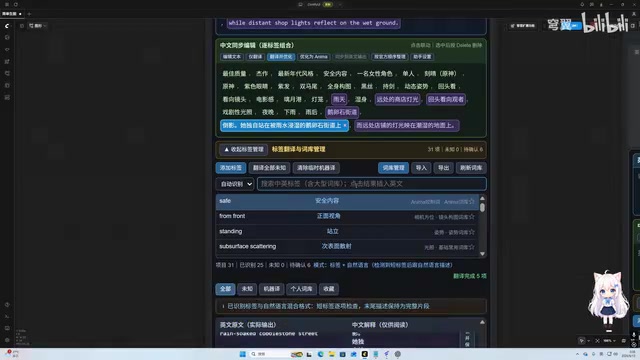640x360 pixels.
Task: Click 添加标签 button
Action: click(231, 168)
